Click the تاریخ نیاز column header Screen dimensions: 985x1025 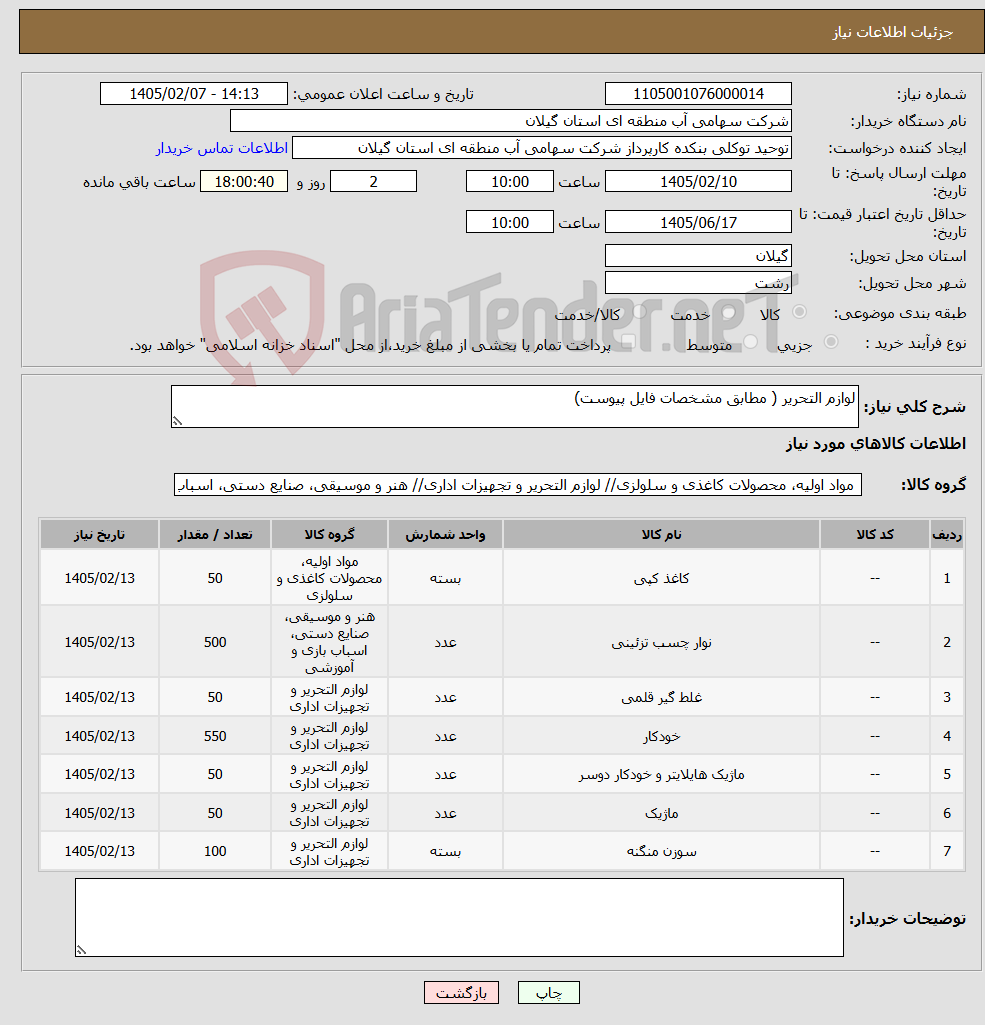coord(99,535)
